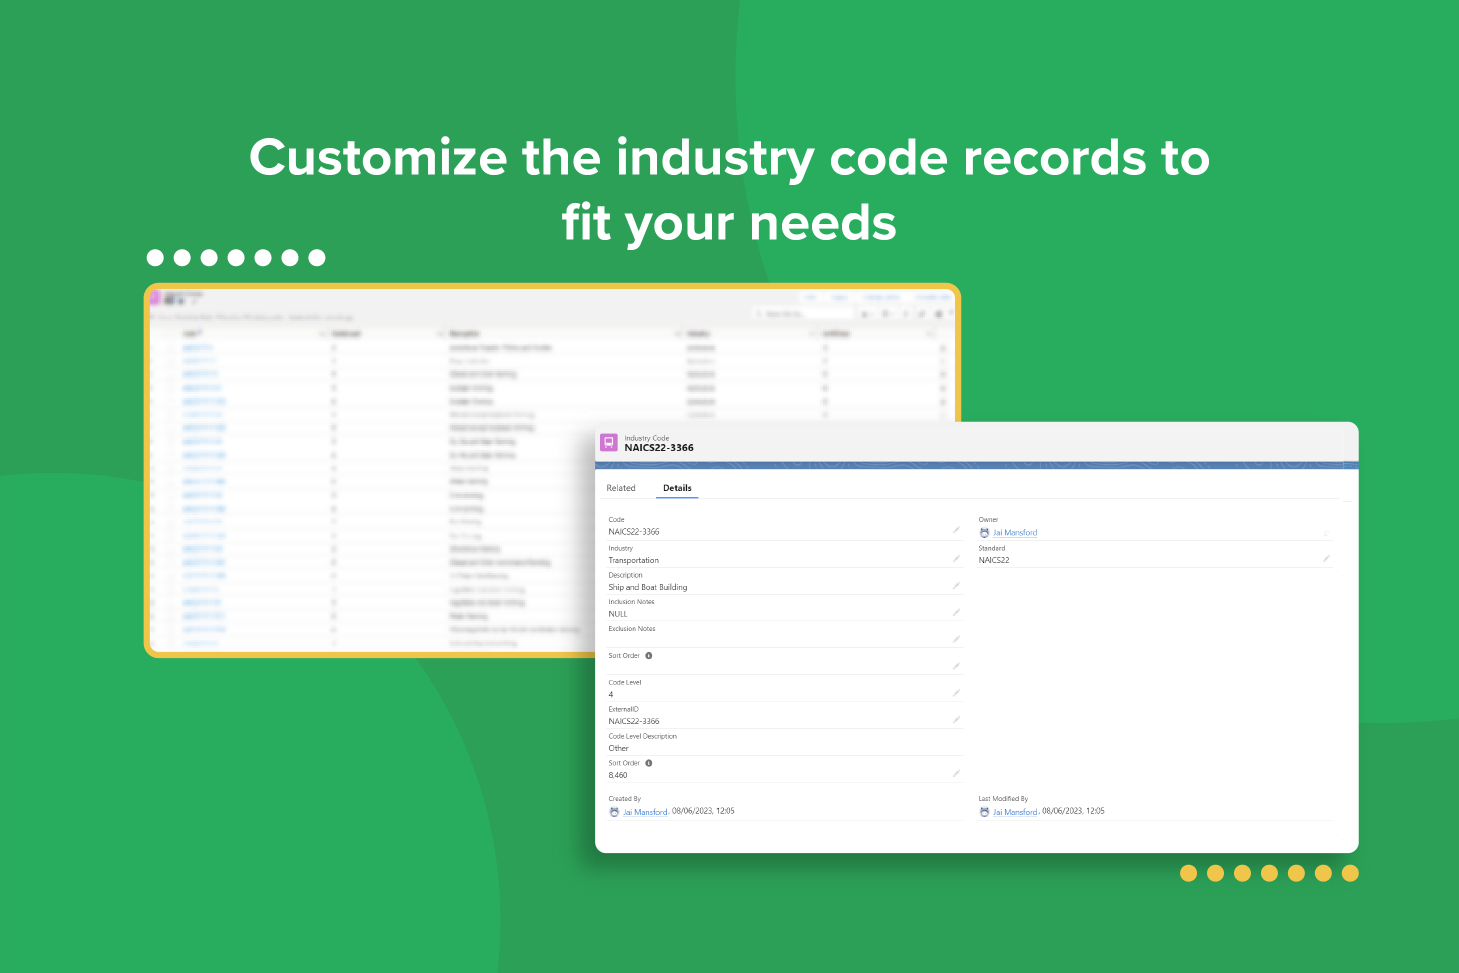1459x973 pixels.
Task: Edit Exclusion Notes using pencil icon
Action: coord(956,640)
